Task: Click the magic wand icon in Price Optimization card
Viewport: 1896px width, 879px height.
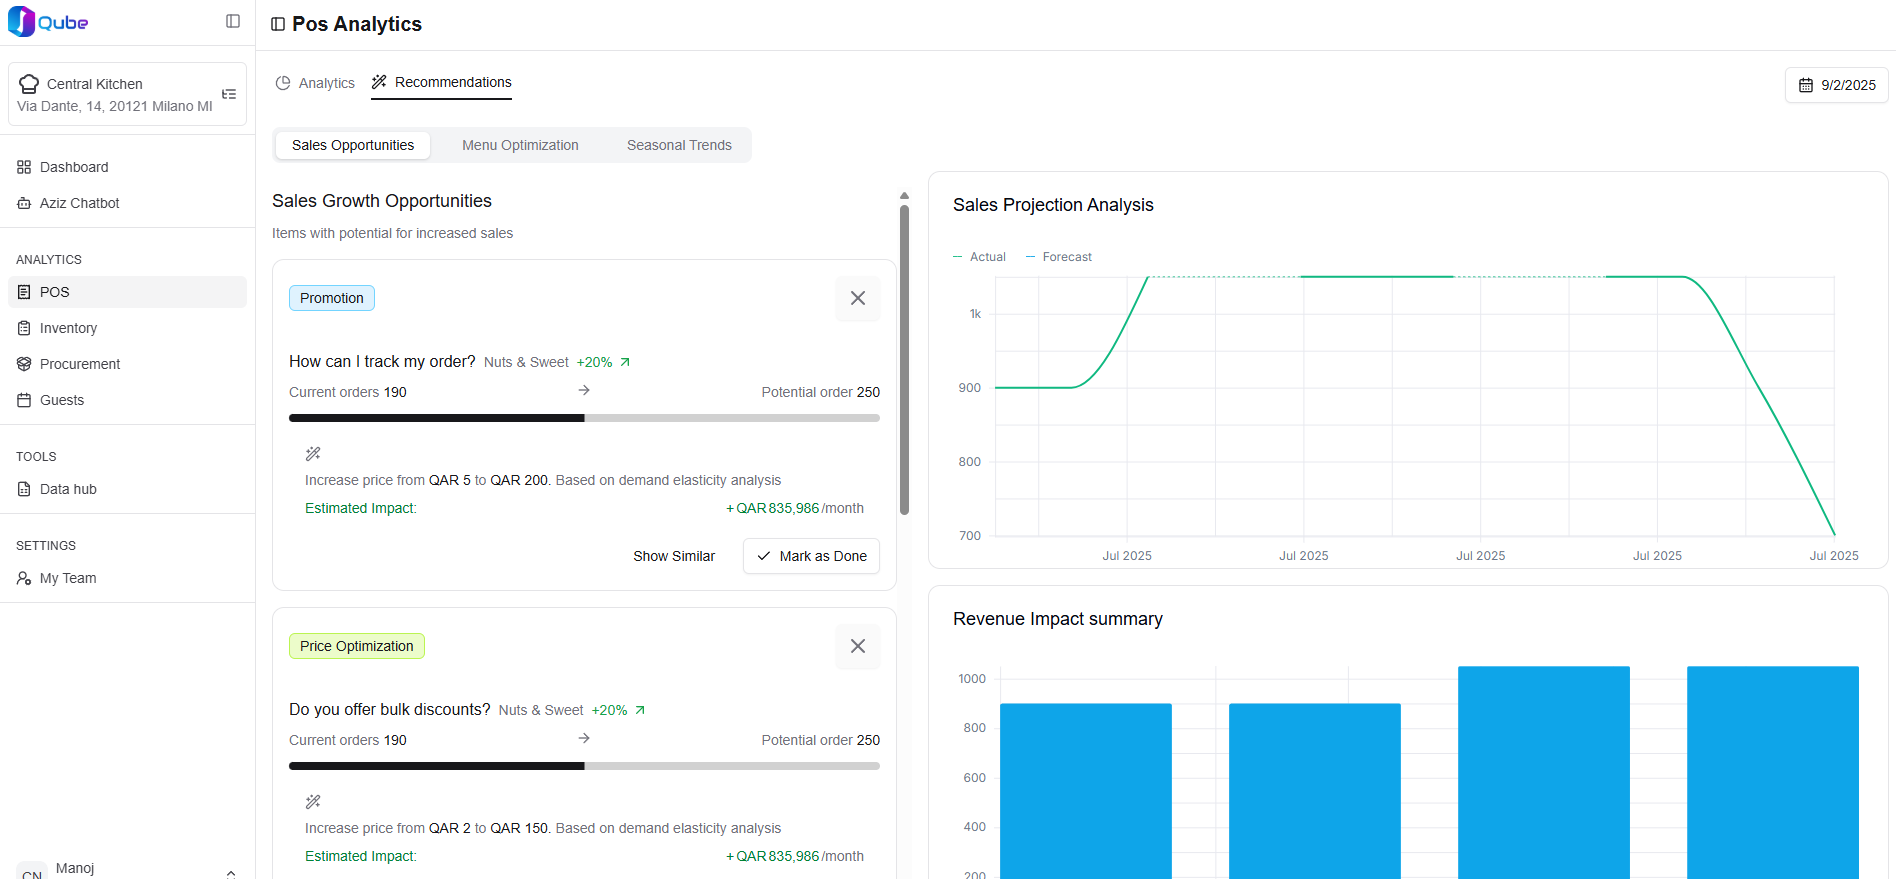Action: click(x=313, y=802)
